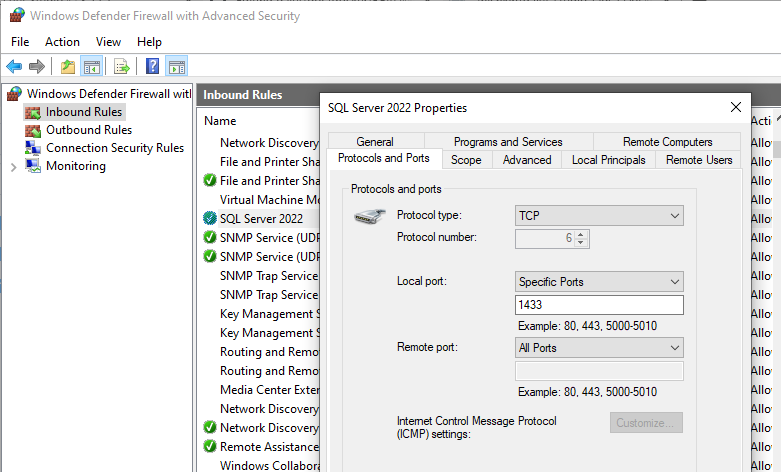Viewport: 781px width, 472px height.
Task: Select Monitoring in the tree
Action: click(76, 166)
